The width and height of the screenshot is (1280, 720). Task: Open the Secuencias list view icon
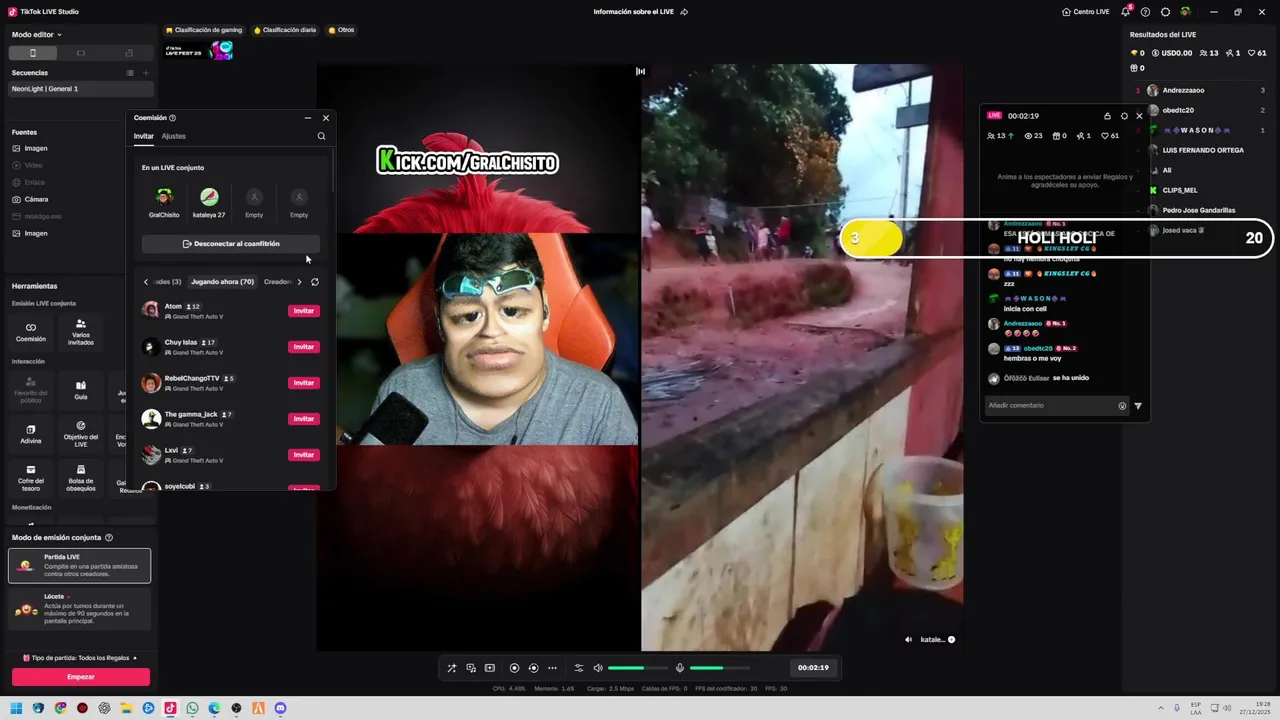130,73
